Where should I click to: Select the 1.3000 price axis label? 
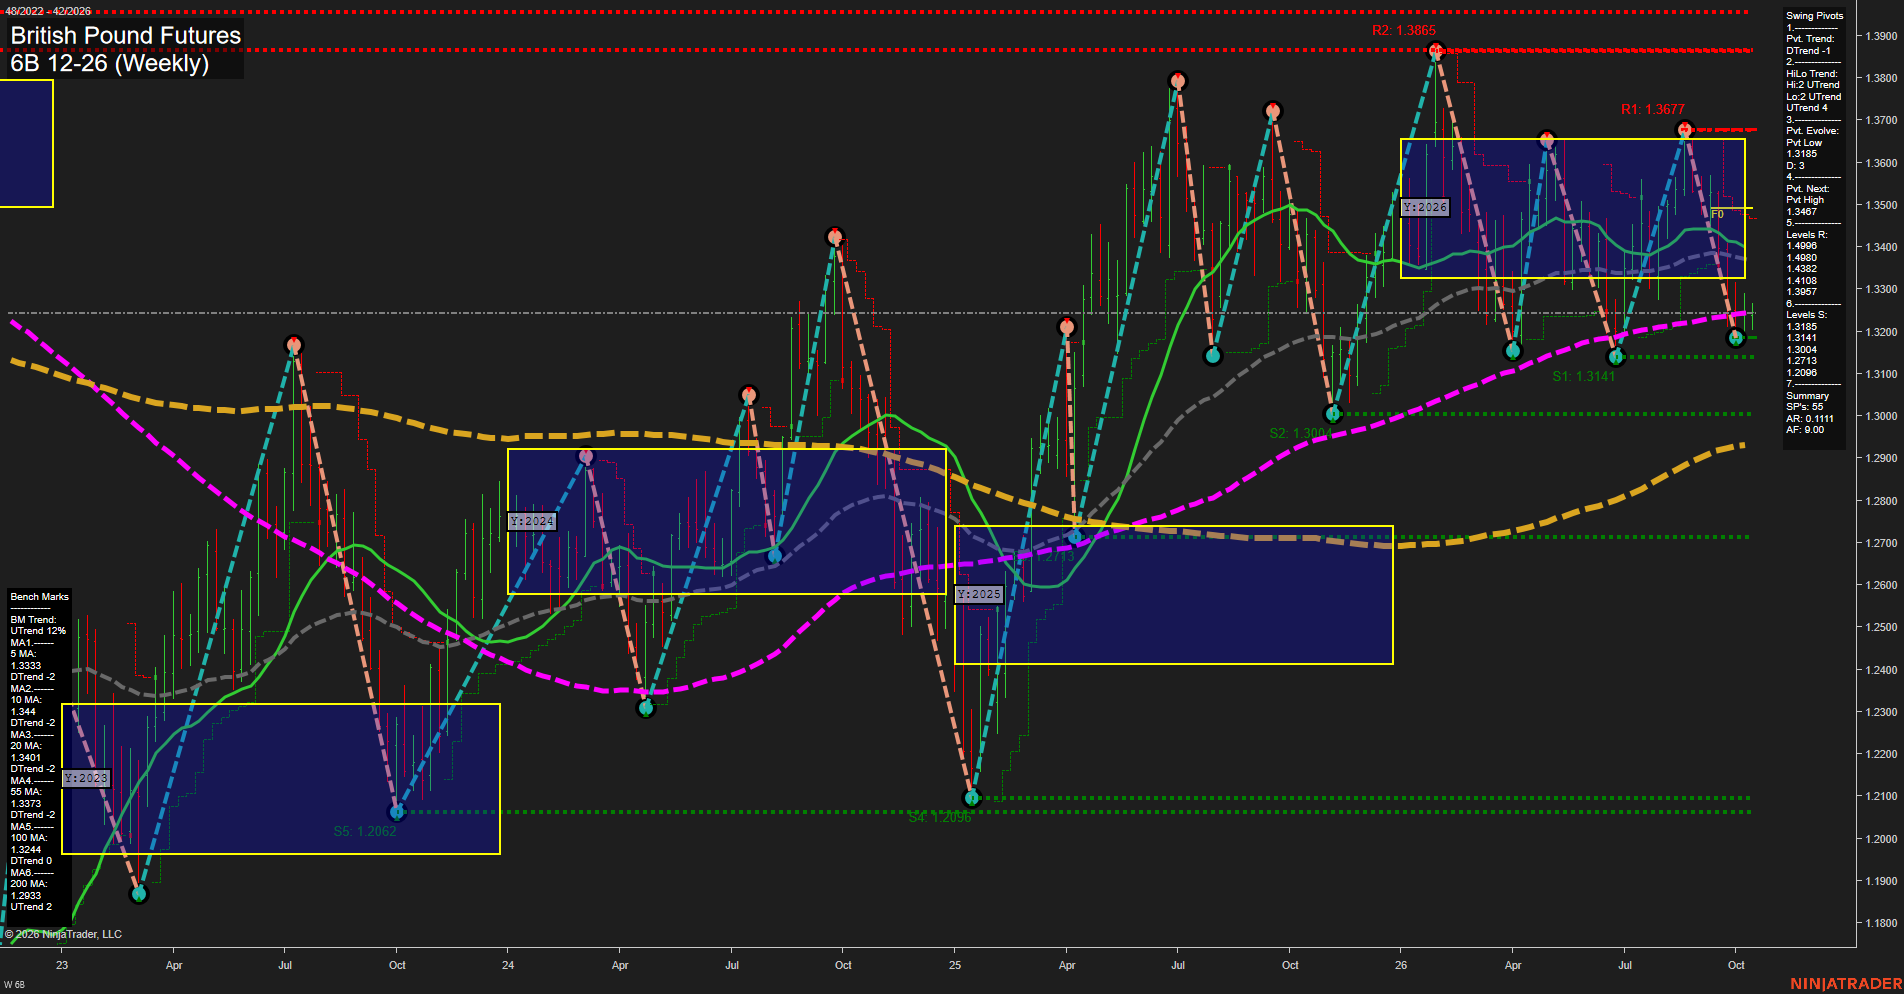(1881, 416)
